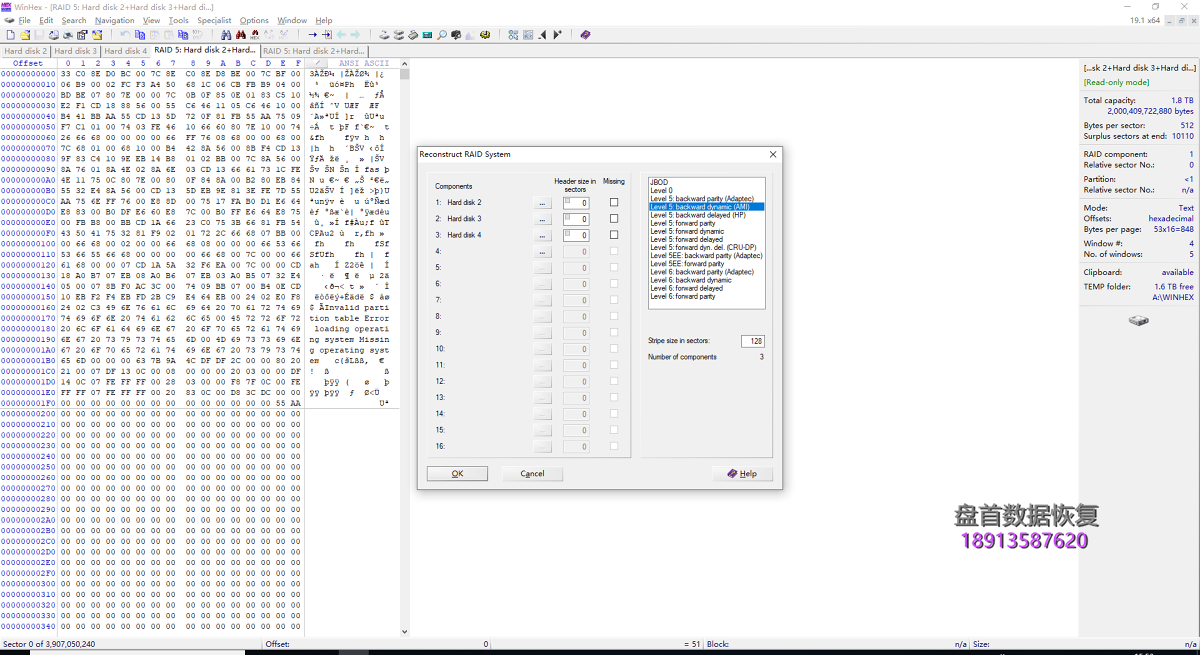
Task: Open the Edit menu
Action: (x=47, y=20)
